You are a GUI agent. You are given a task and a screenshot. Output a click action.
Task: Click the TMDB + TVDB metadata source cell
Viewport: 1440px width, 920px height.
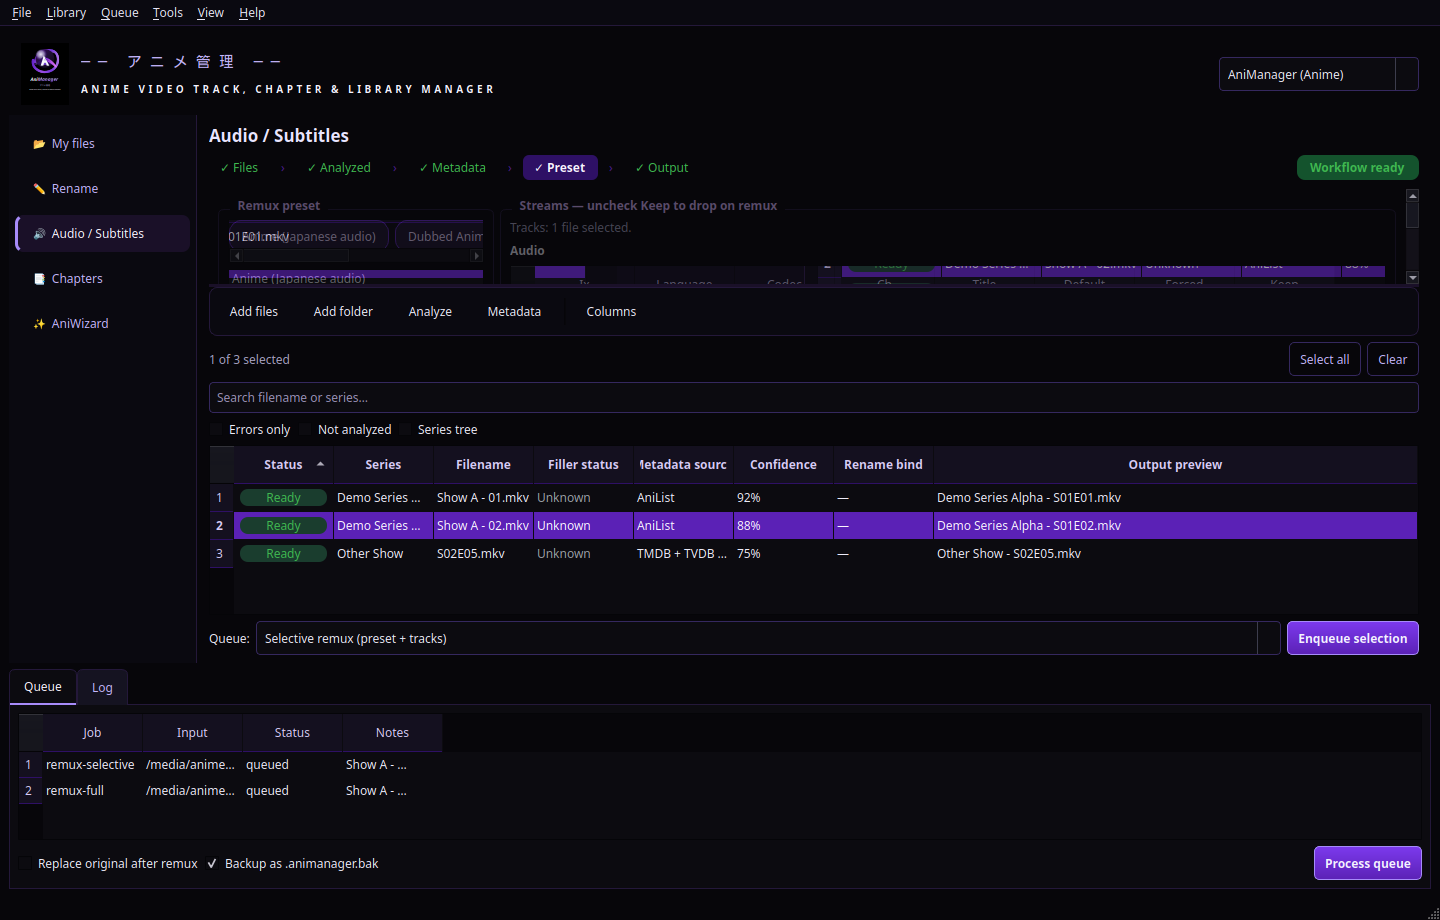tap(683, 554)
